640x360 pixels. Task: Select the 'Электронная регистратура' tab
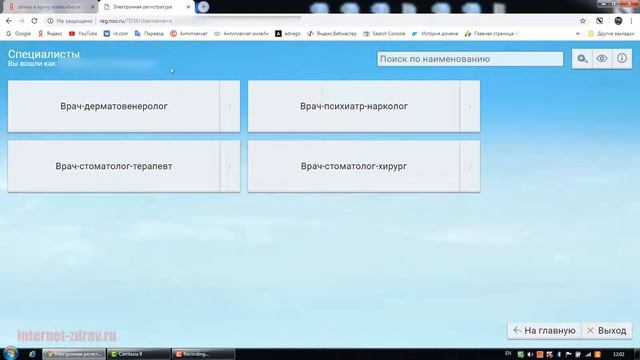click(143, 7)
